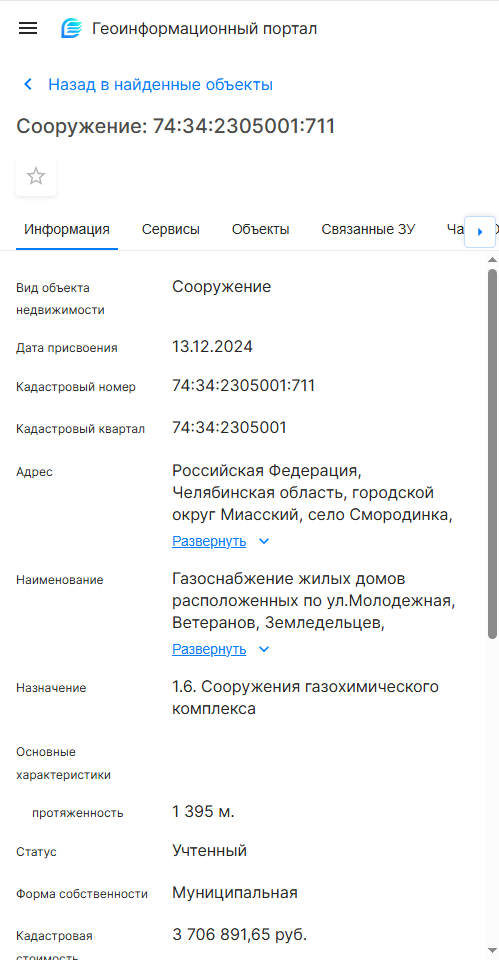499x960 pixels.
Task: Click the scrollbar up arrow
Action: [x=492, y=261]
